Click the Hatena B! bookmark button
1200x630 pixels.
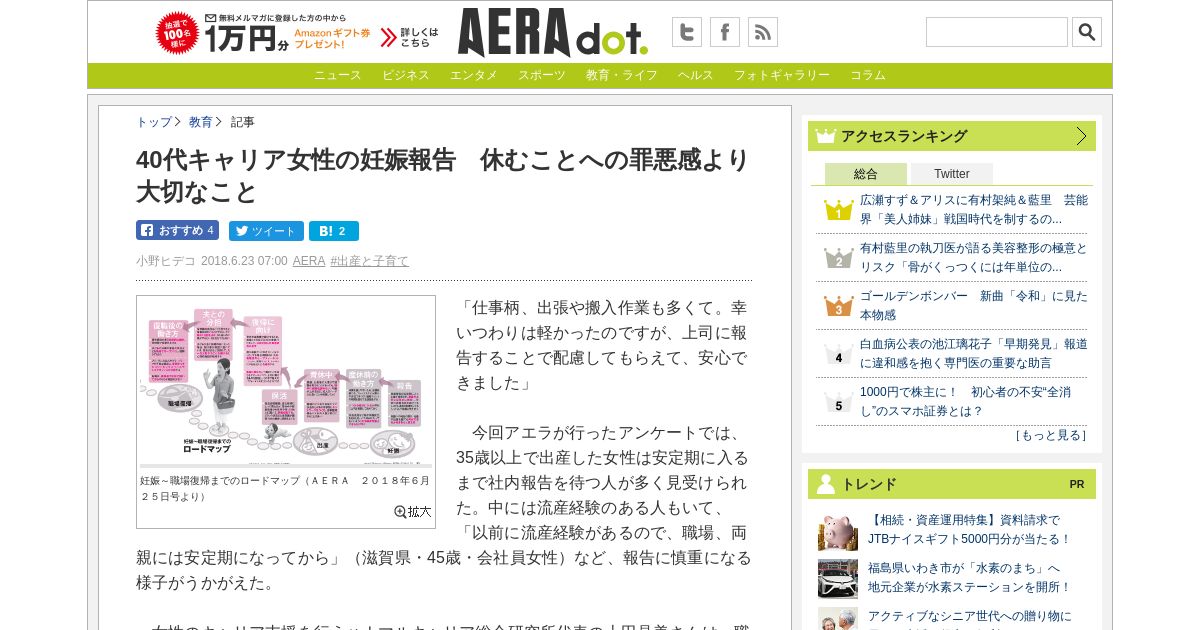[x=334, y=231]
